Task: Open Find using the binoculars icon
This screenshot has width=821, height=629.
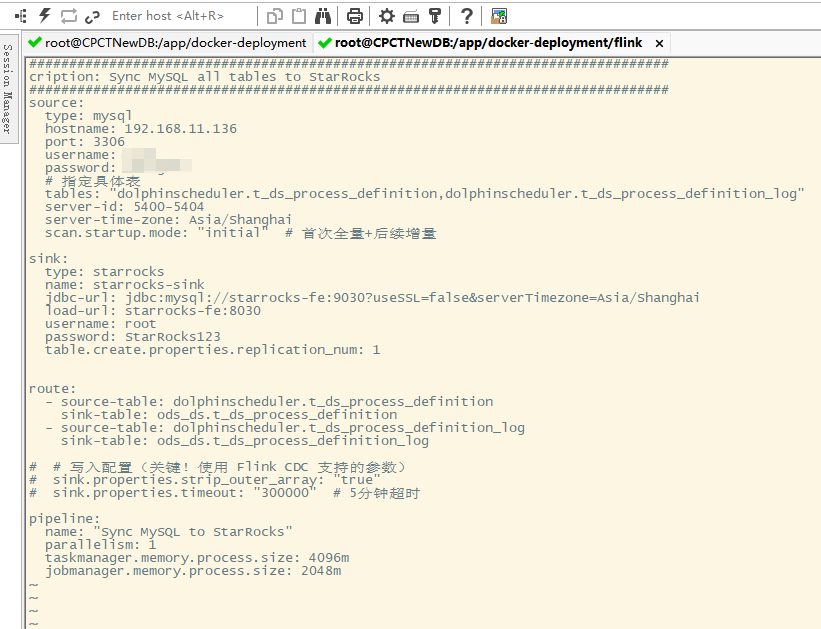Action: click(x=323, y=16)
